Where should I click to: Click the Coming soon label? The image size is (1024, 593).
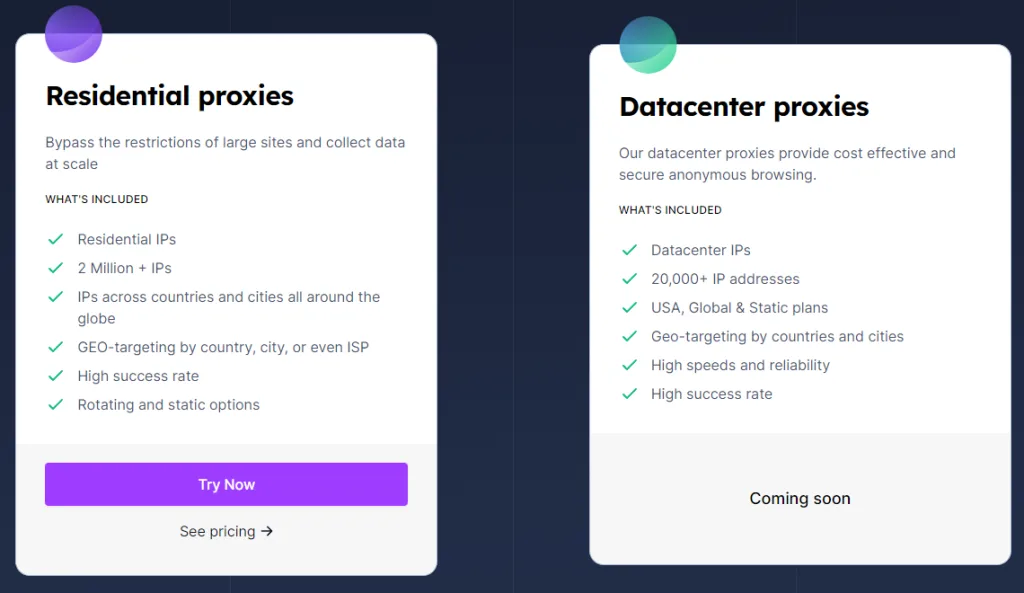pos(800,498)
